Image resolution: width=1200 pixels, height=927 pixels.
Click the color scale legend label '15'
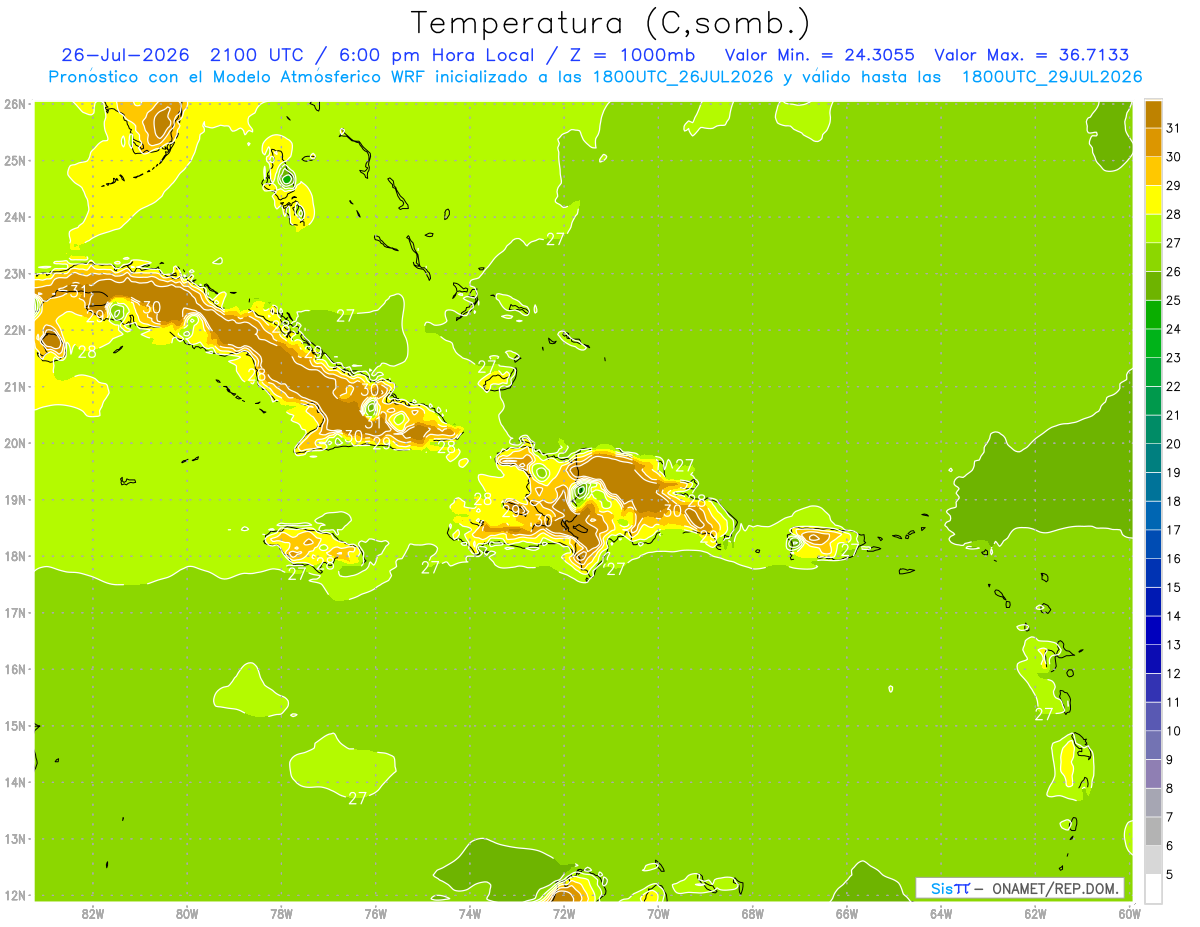click(1174, 587)
